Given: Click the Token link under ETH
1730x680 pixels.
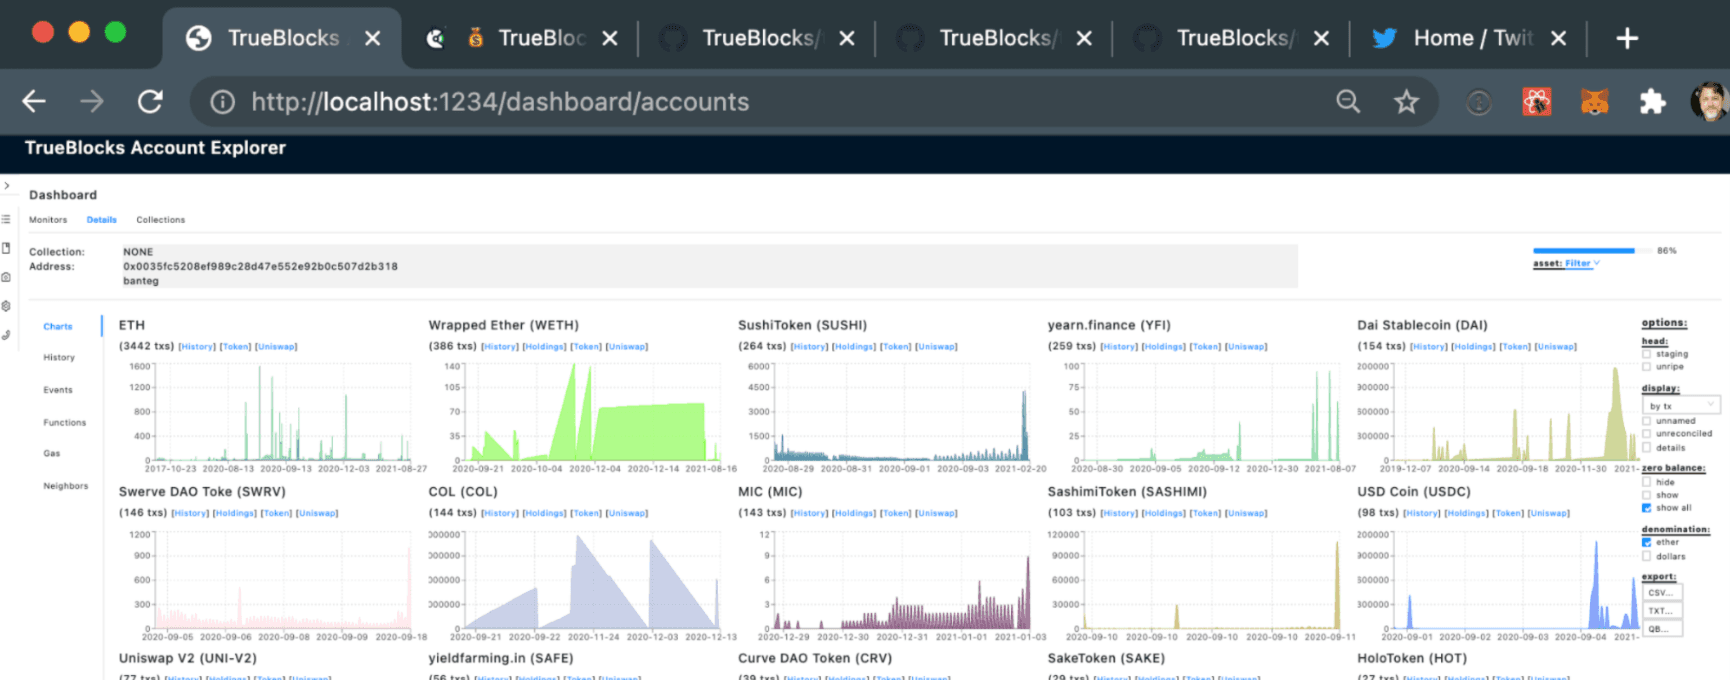Looking at the screenshot, I should pyautogui.click(x=236, y=347).
